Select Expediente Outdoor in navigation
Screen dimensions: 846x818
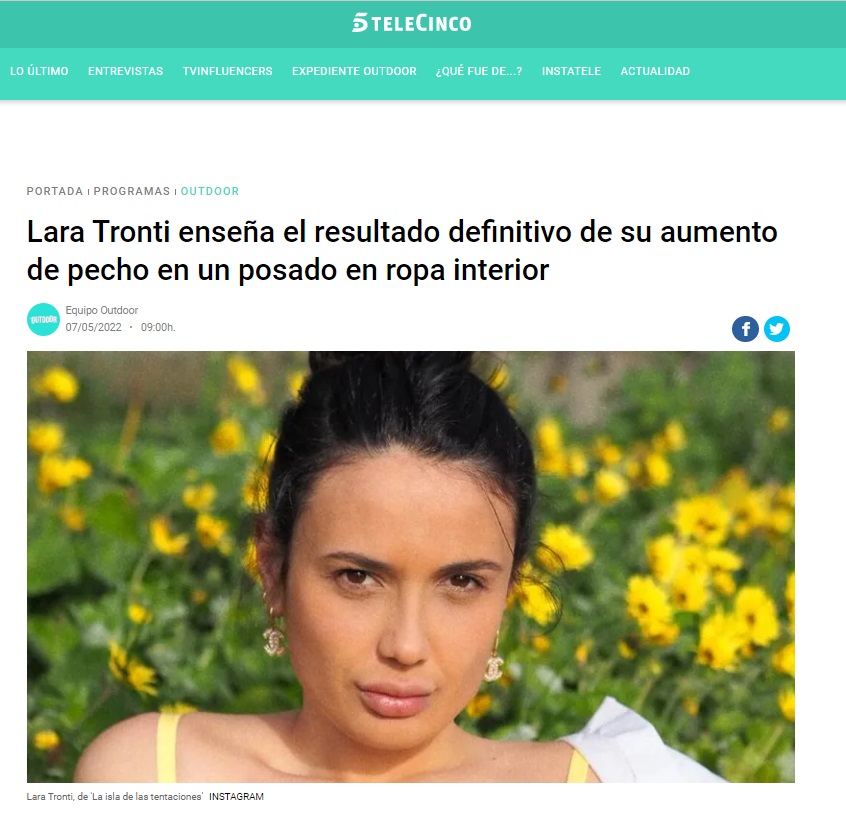tap(354, 71)
